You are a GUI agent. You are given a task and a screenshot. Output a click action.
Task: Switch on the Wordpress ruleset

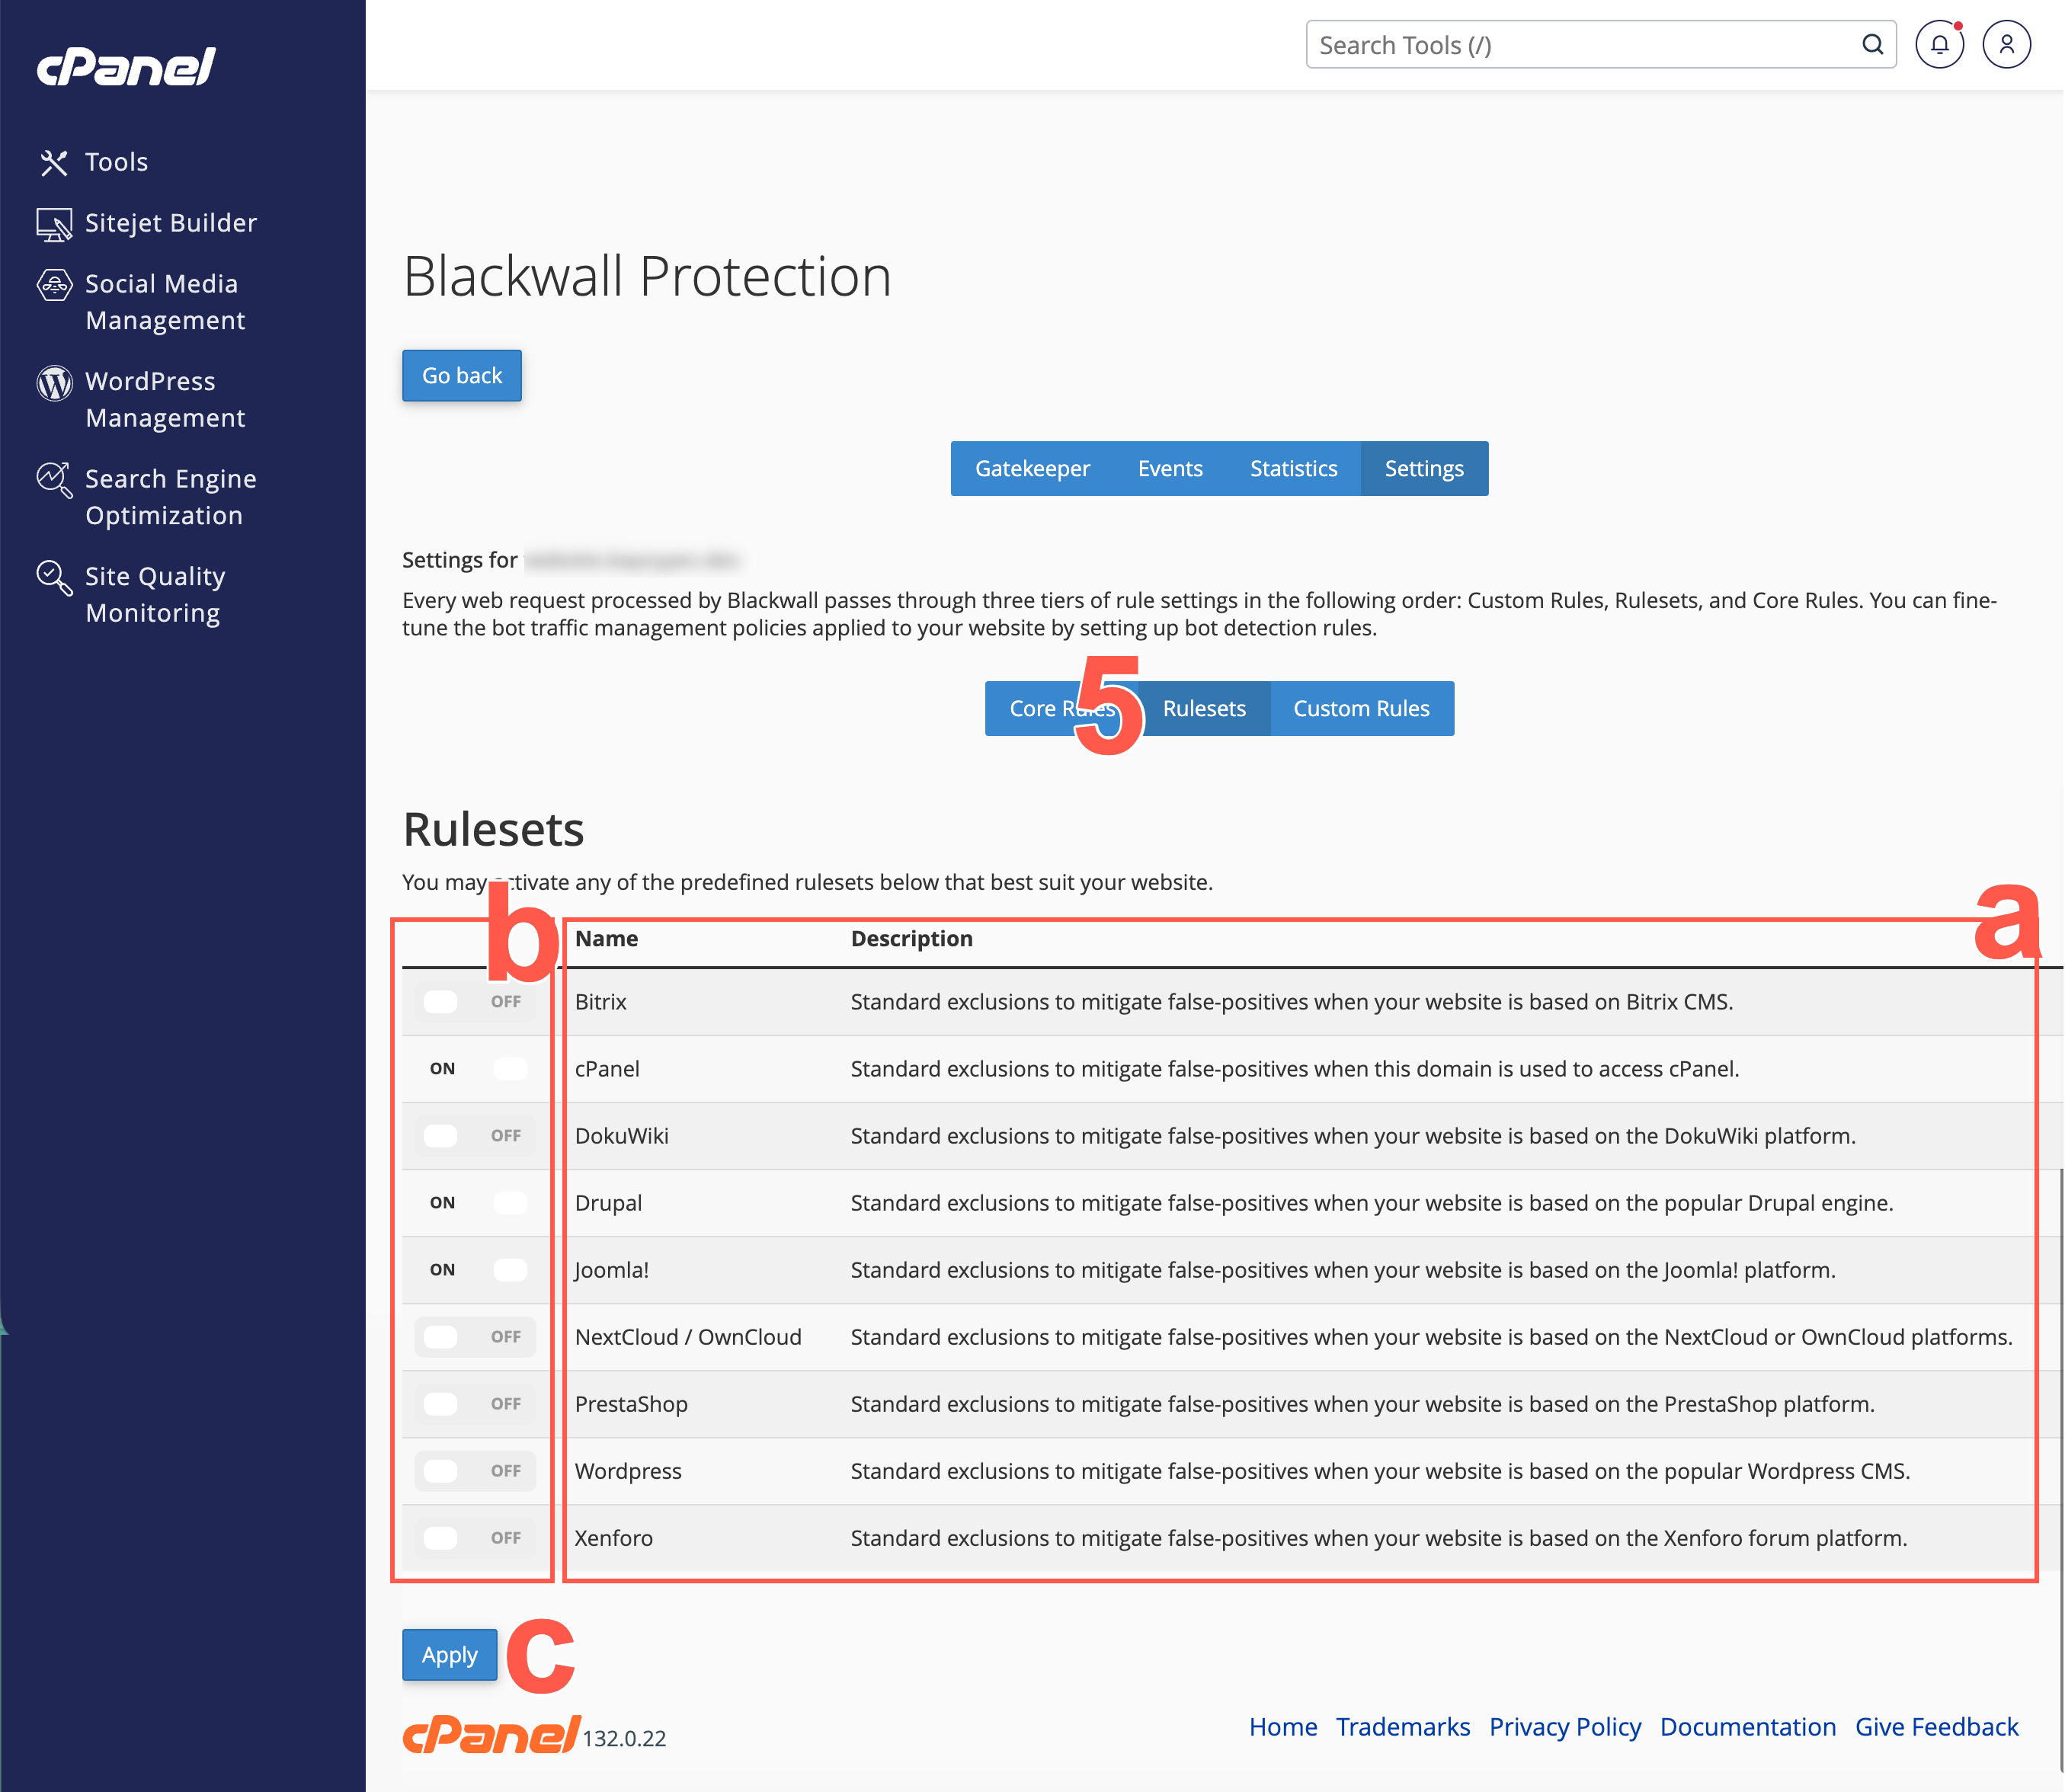(475, 1471)
